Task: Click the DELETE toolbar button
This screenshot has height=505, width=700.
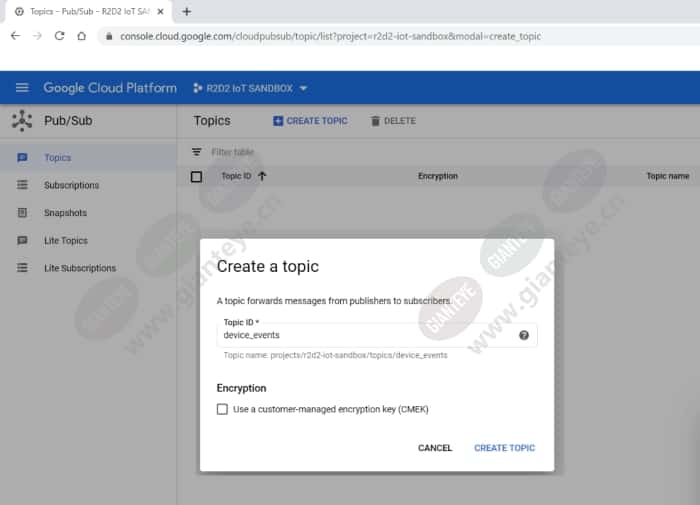Action: [x=393, y=121]
